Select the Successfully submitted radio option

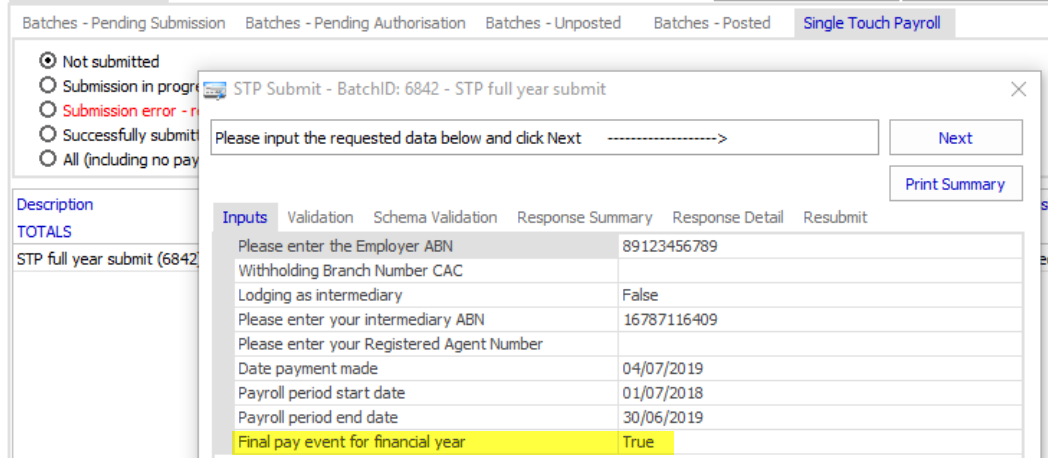[x=48, y=134]
